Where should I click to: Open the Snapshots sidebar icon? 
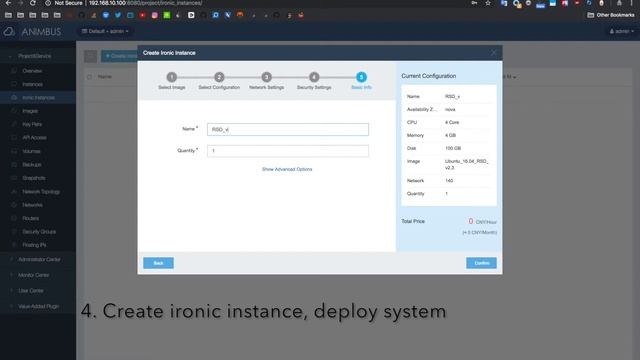tap(14, 178)
